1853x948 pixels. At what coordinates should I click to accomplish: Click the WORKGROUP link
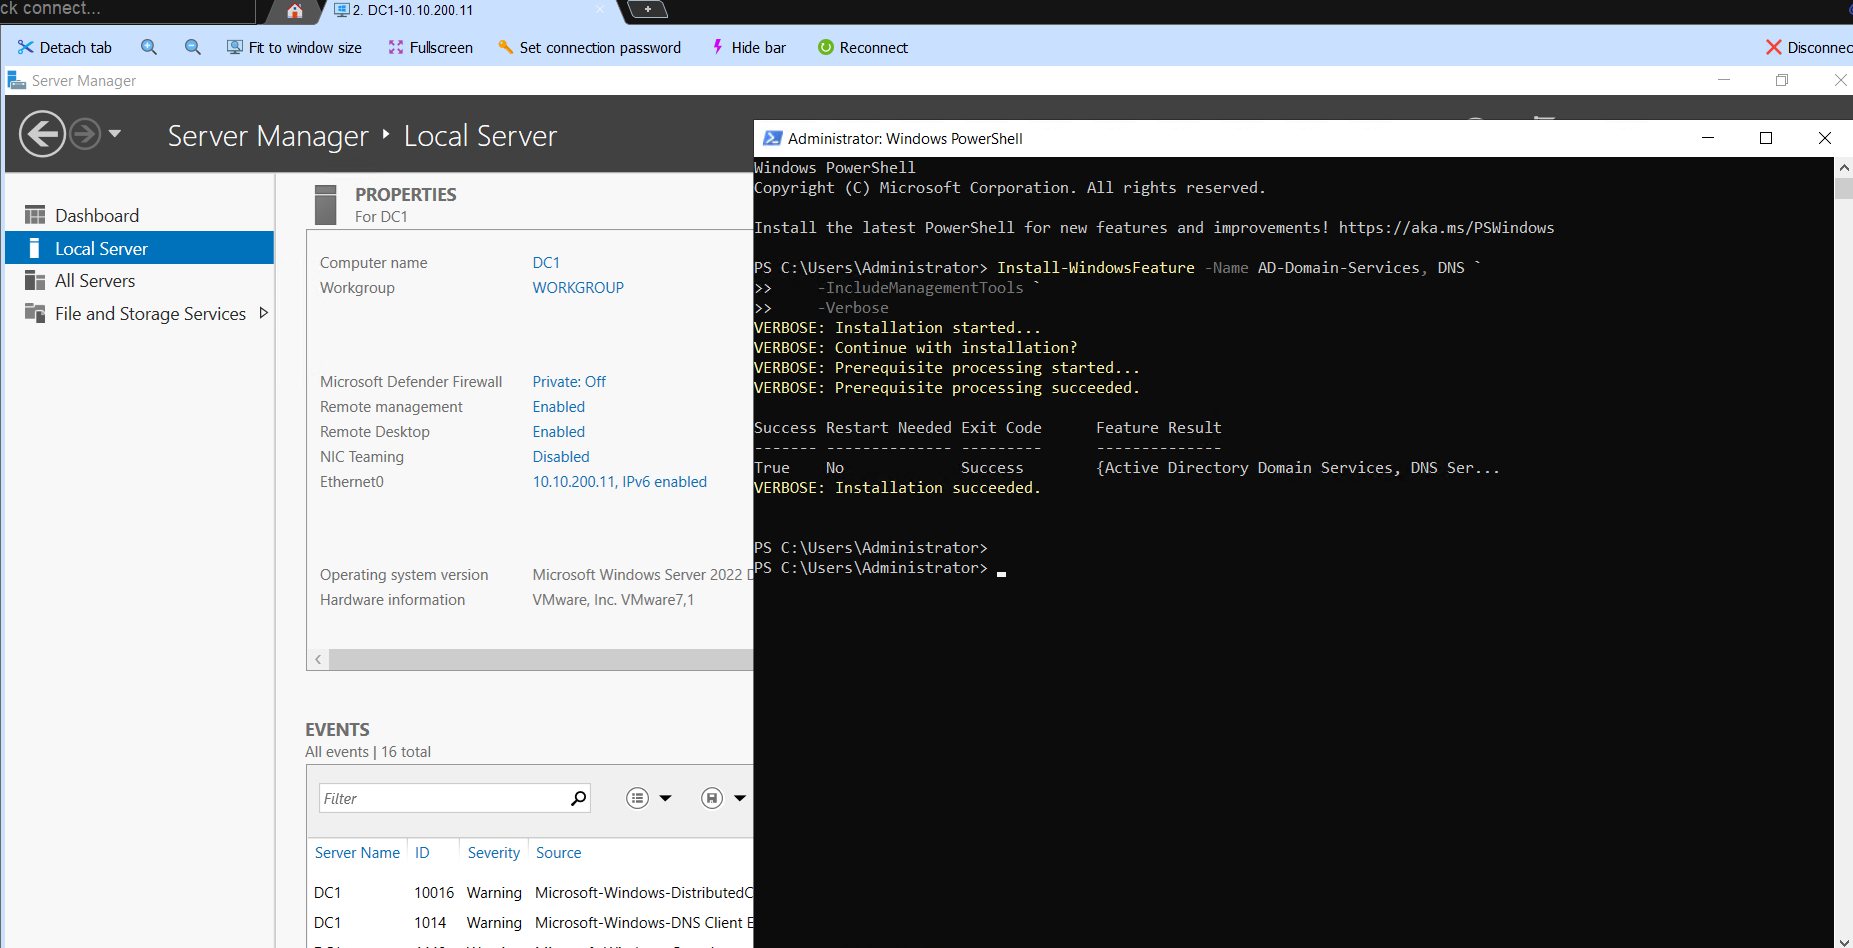point(578,288)
